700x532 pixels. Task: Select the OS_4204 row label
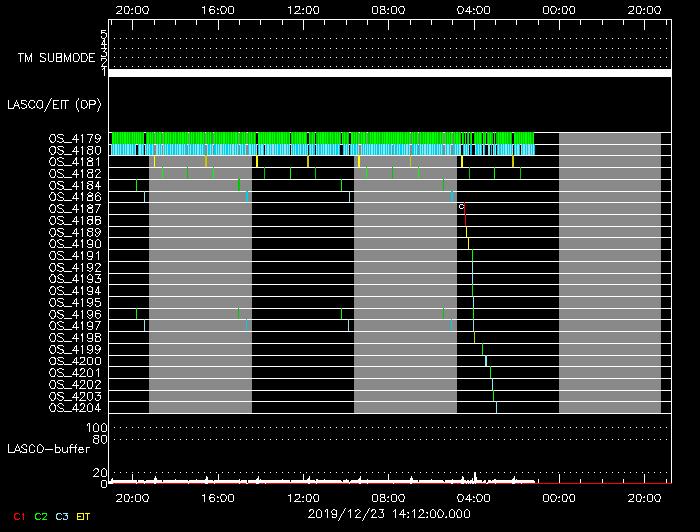75,407
